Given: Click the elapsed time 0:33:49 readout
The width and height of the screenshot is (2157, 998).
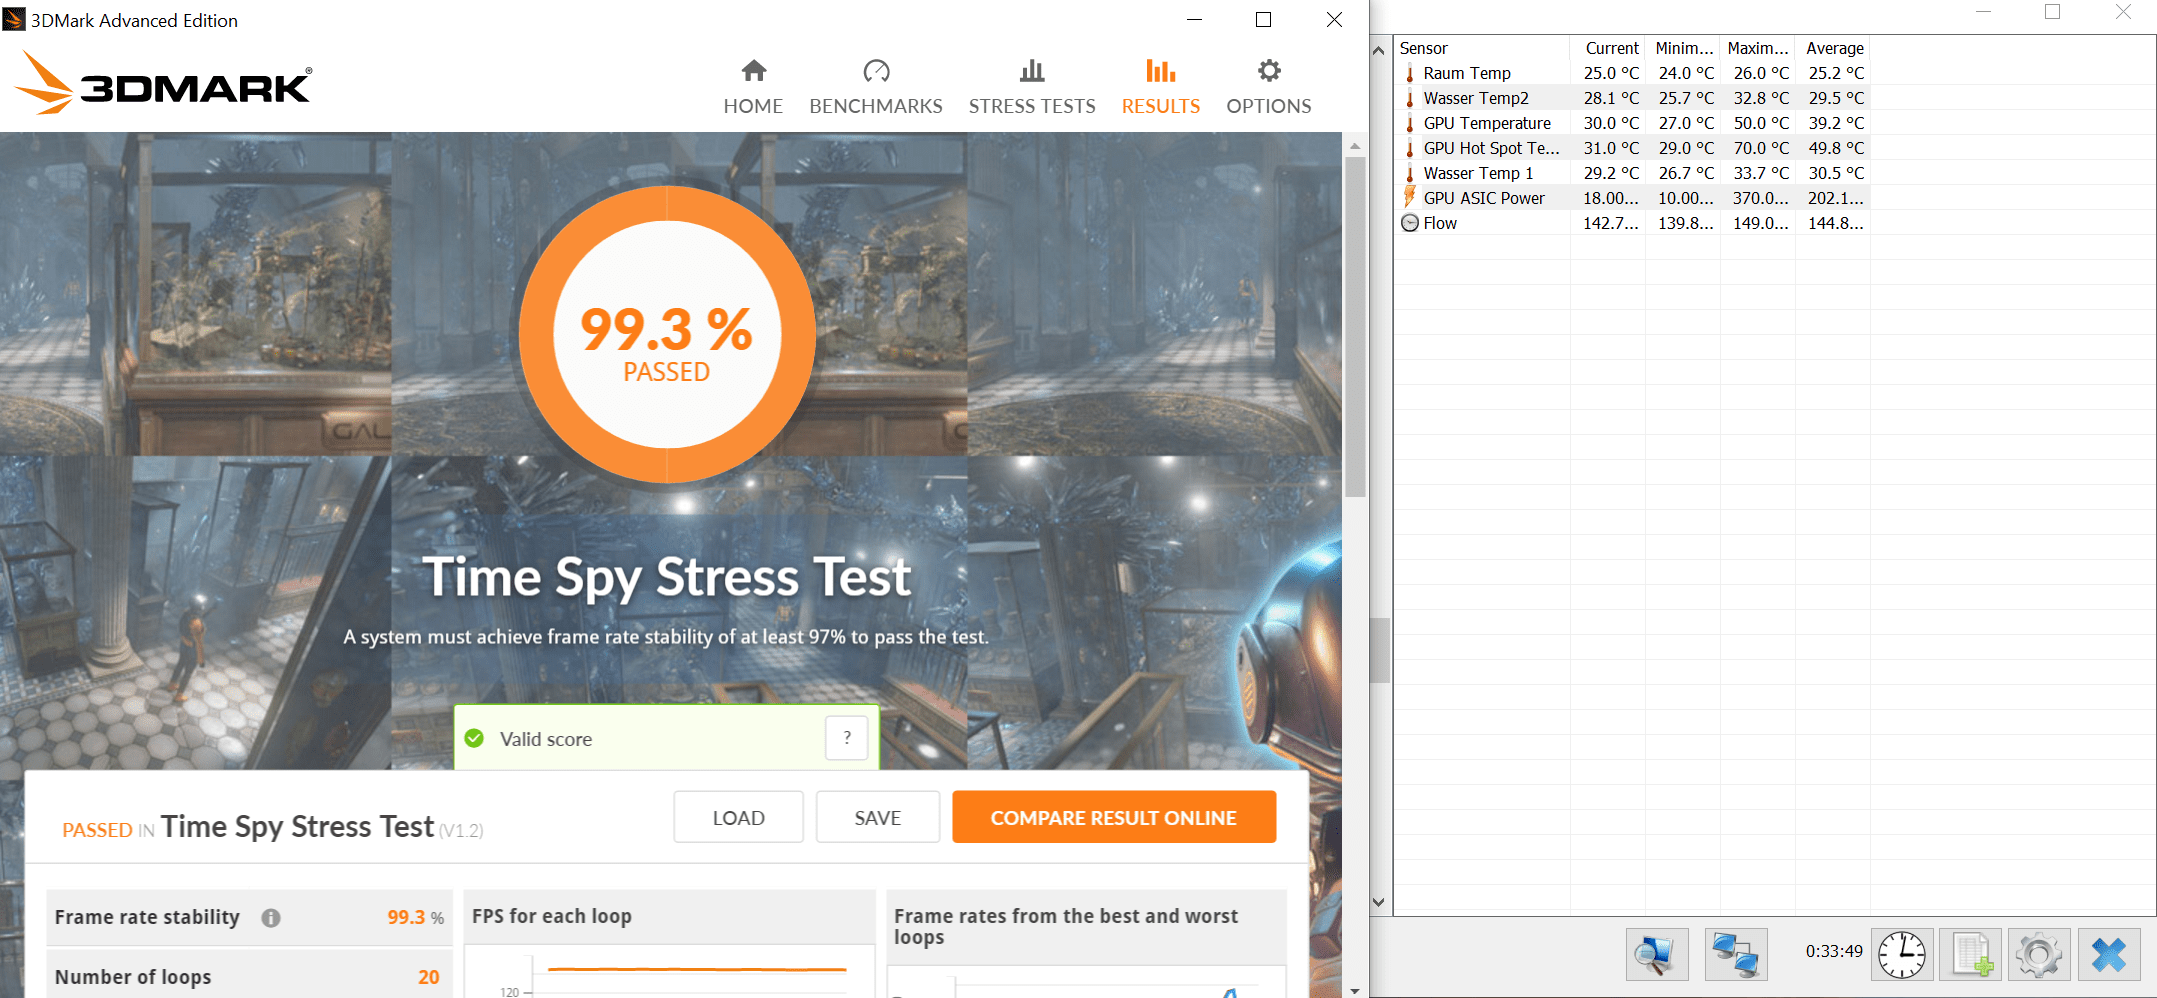Looking at the screenshot, I should [x=1834, y=951].
